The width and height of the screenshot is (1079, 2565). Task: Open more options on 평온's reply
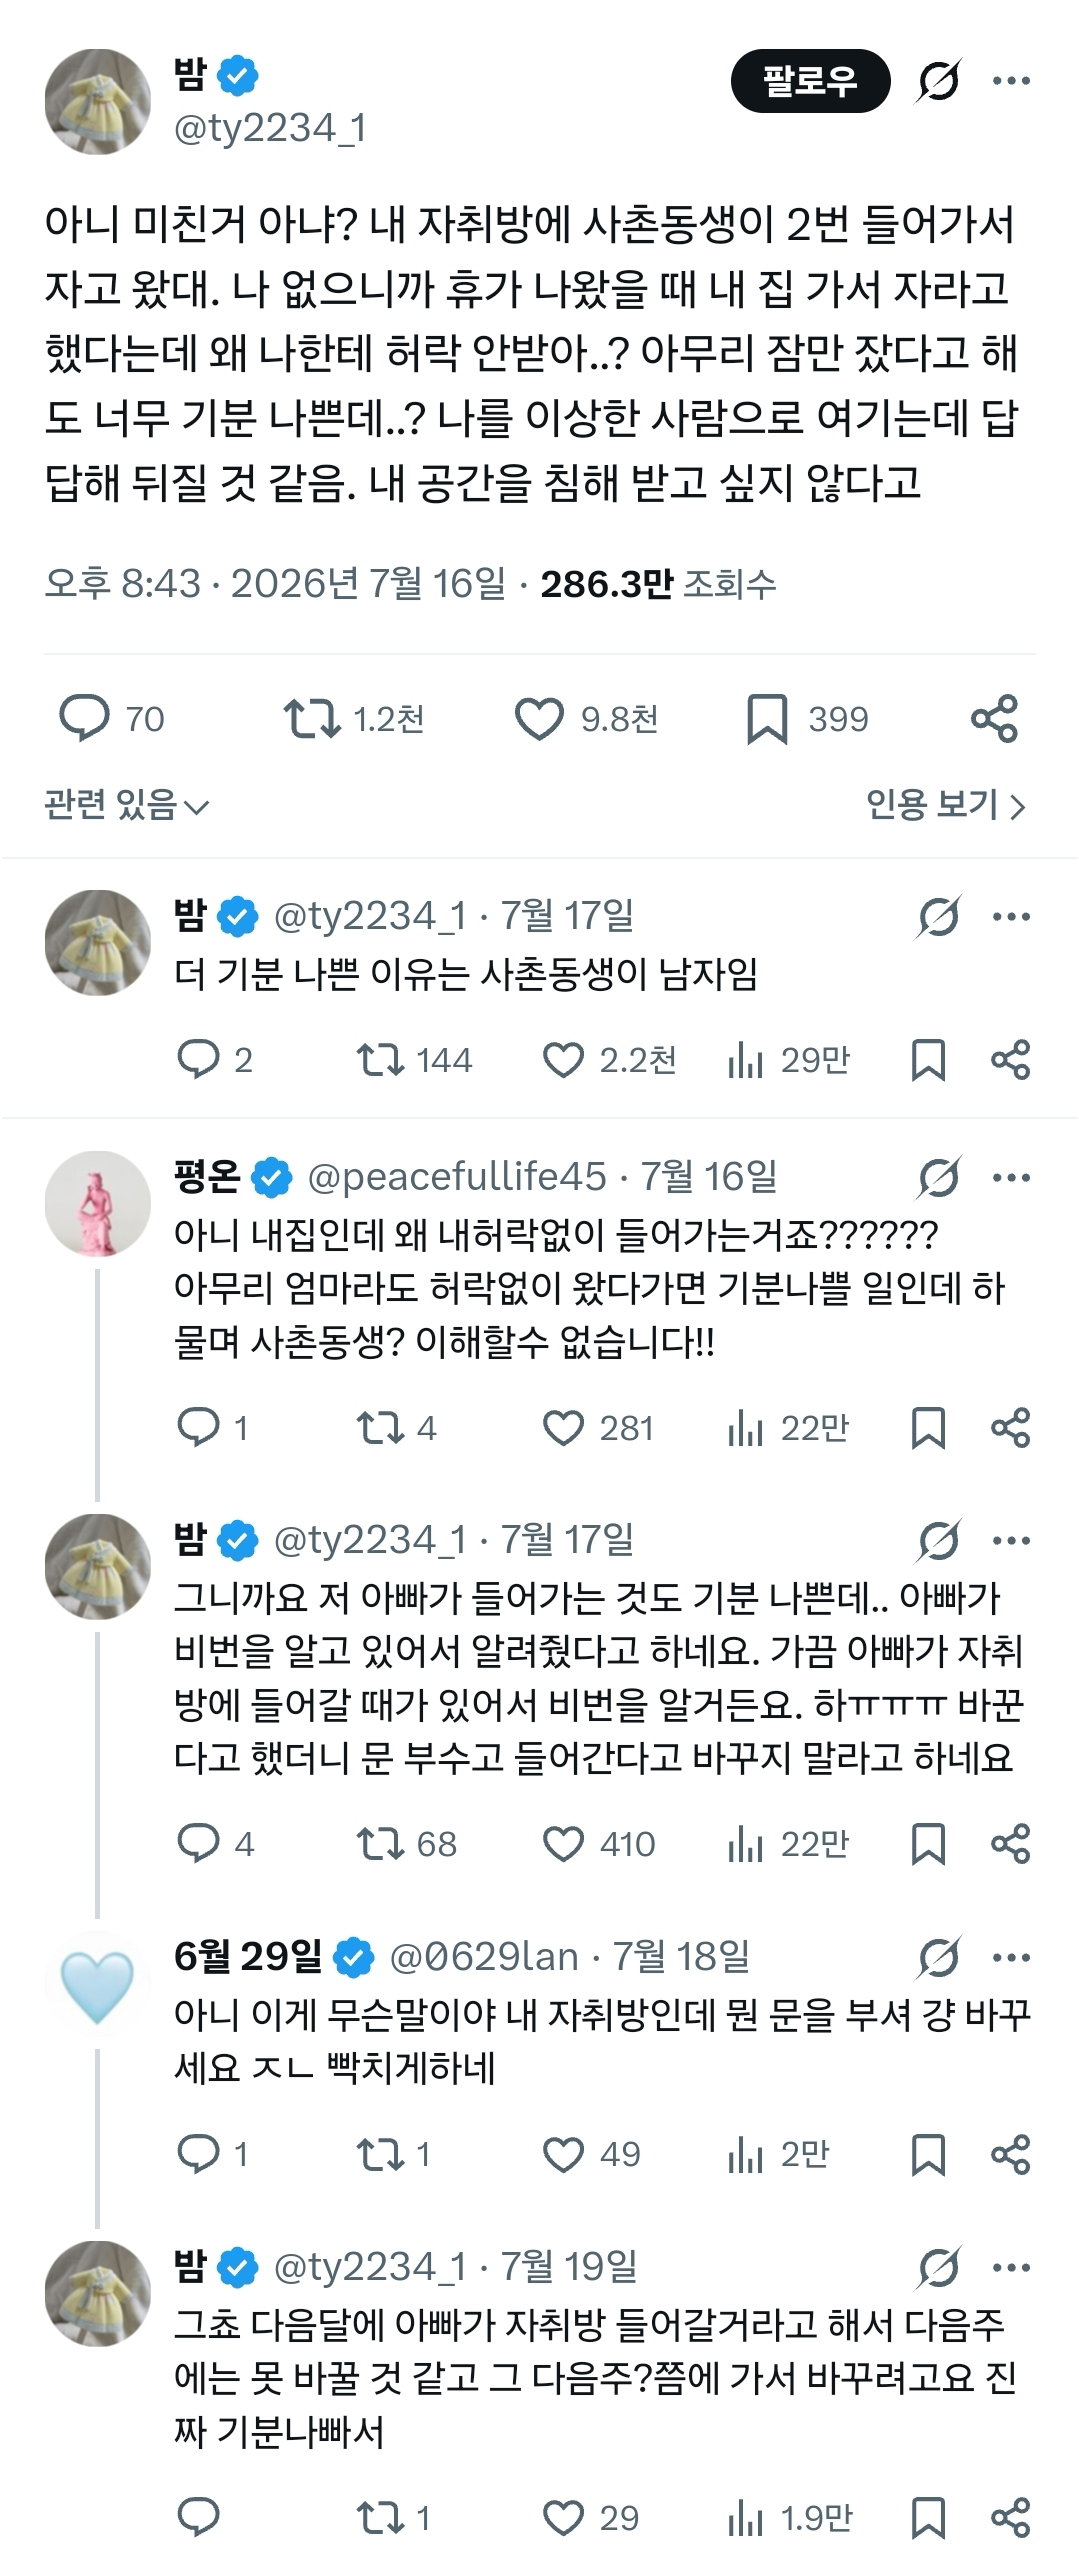[x=1011, y=1178]
